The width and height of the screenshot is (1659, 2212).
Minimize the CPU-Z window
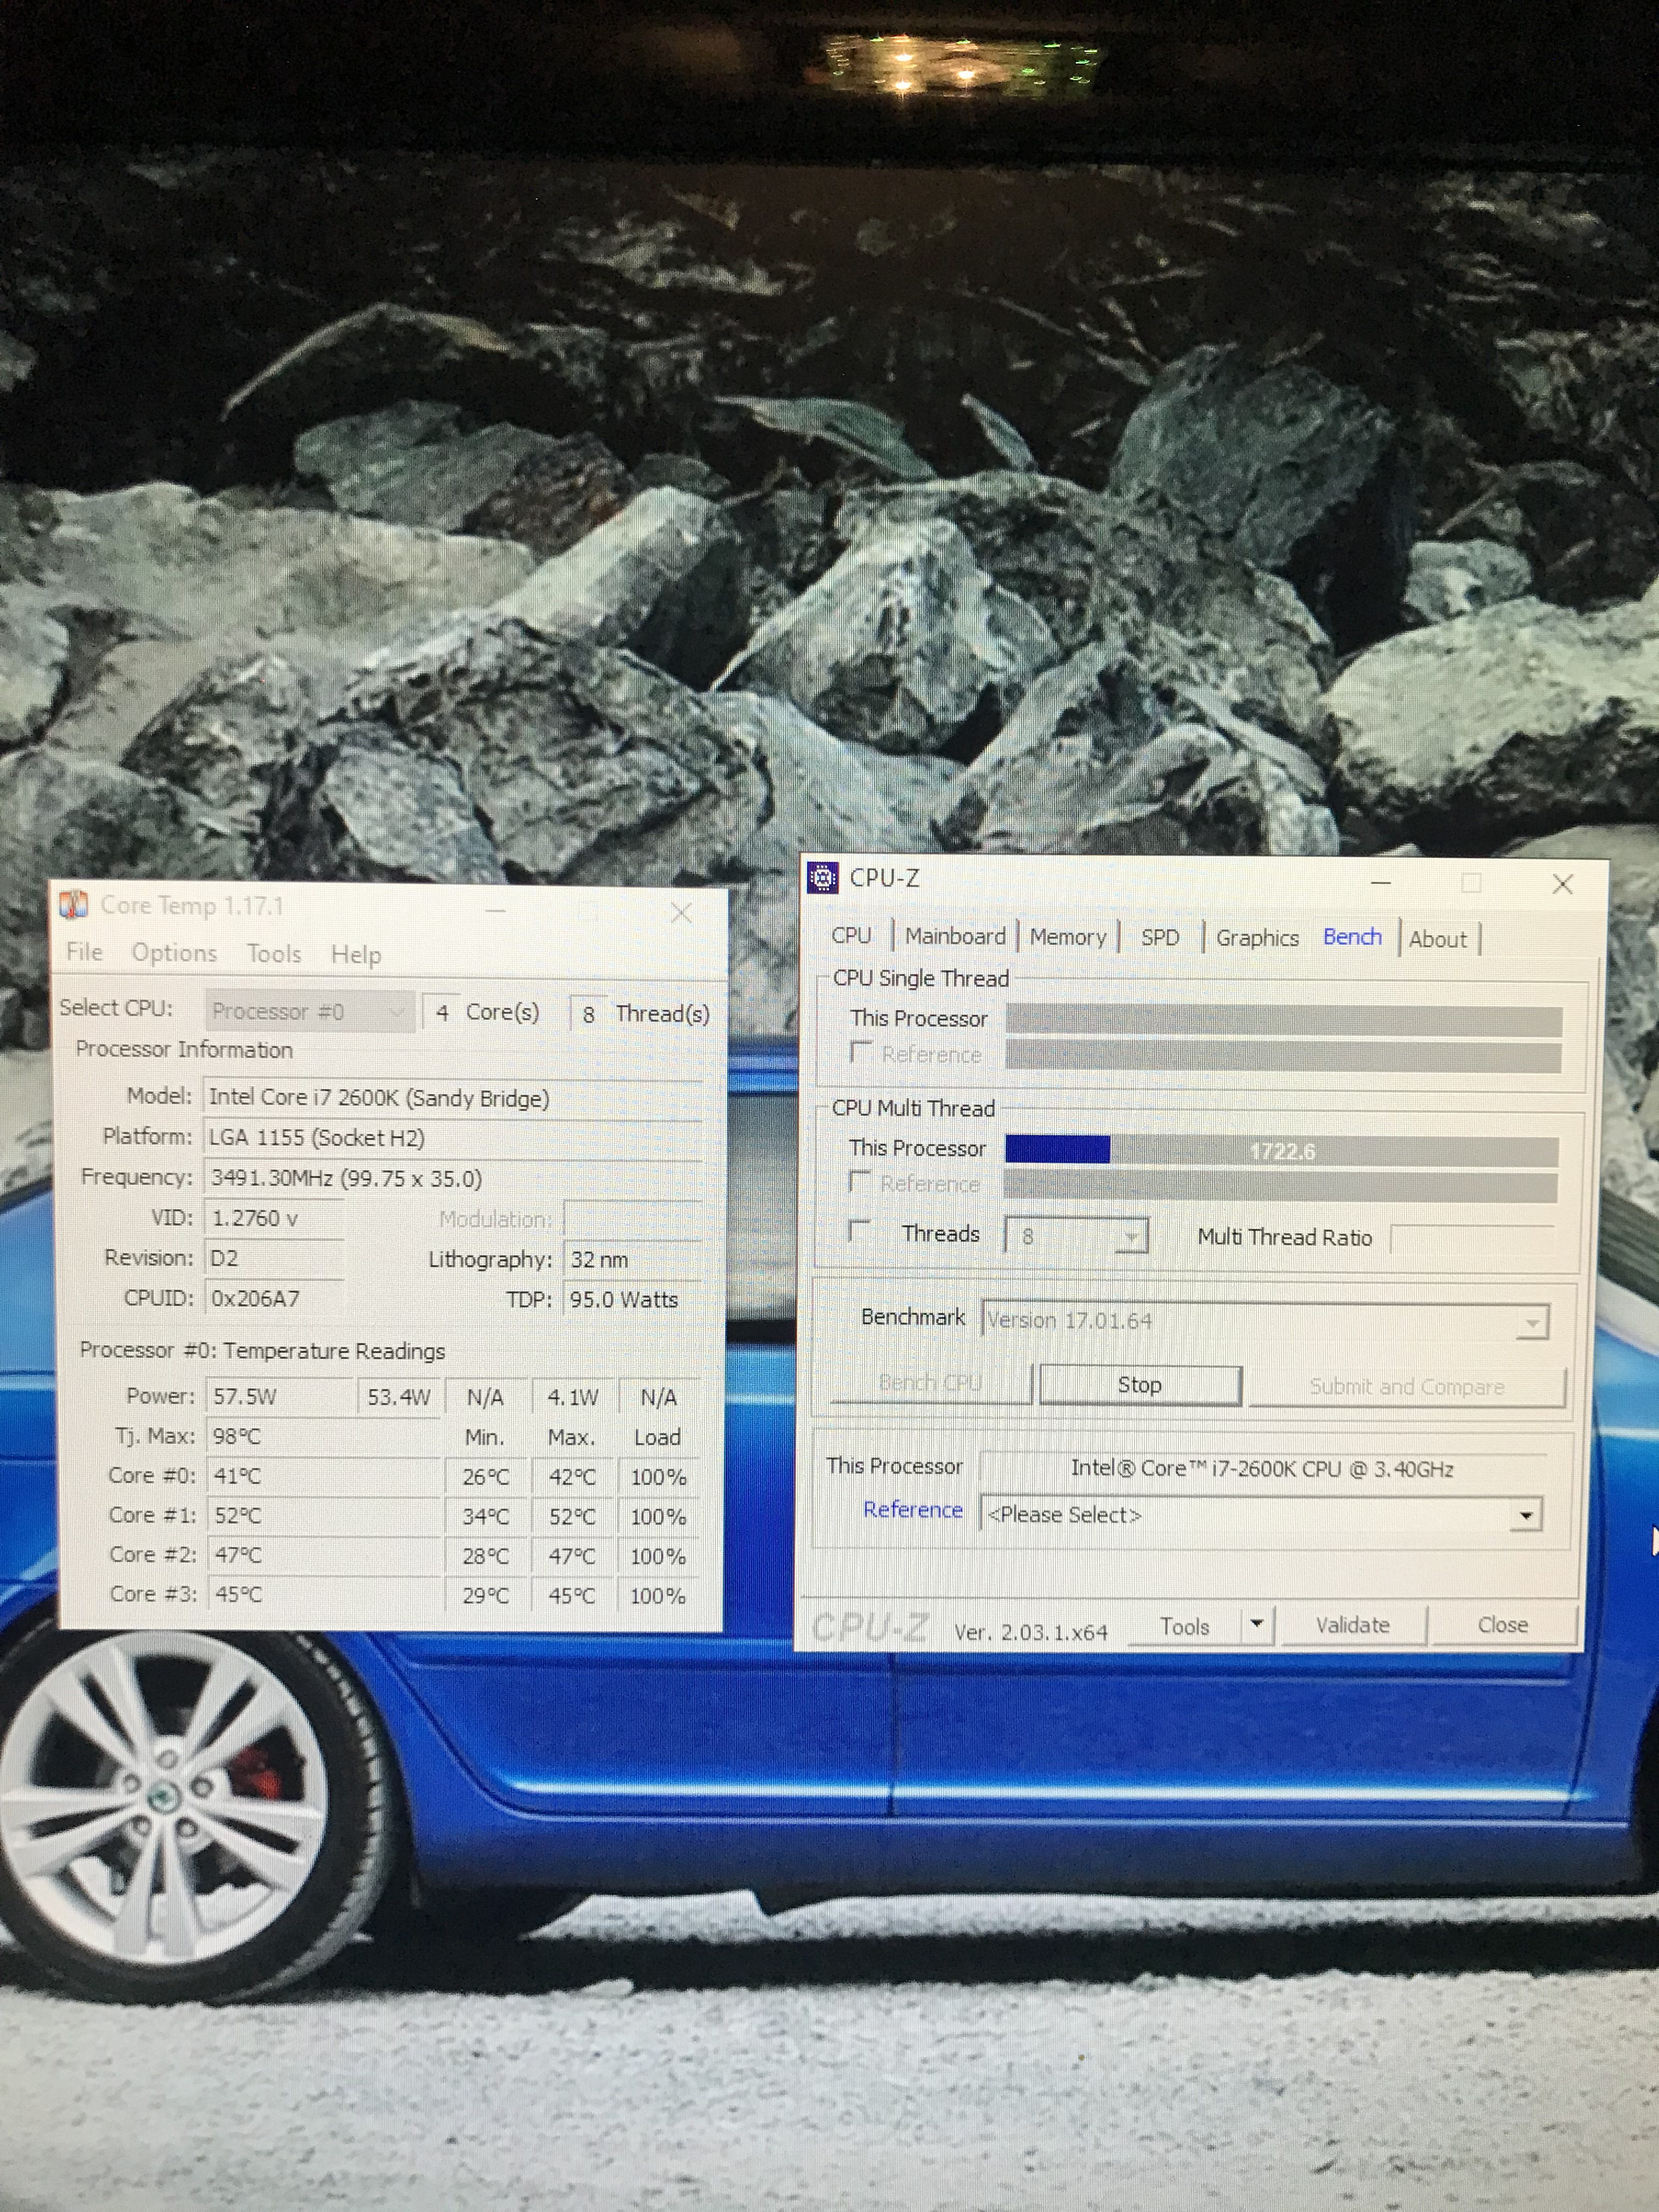click(x=1381, y=883)
